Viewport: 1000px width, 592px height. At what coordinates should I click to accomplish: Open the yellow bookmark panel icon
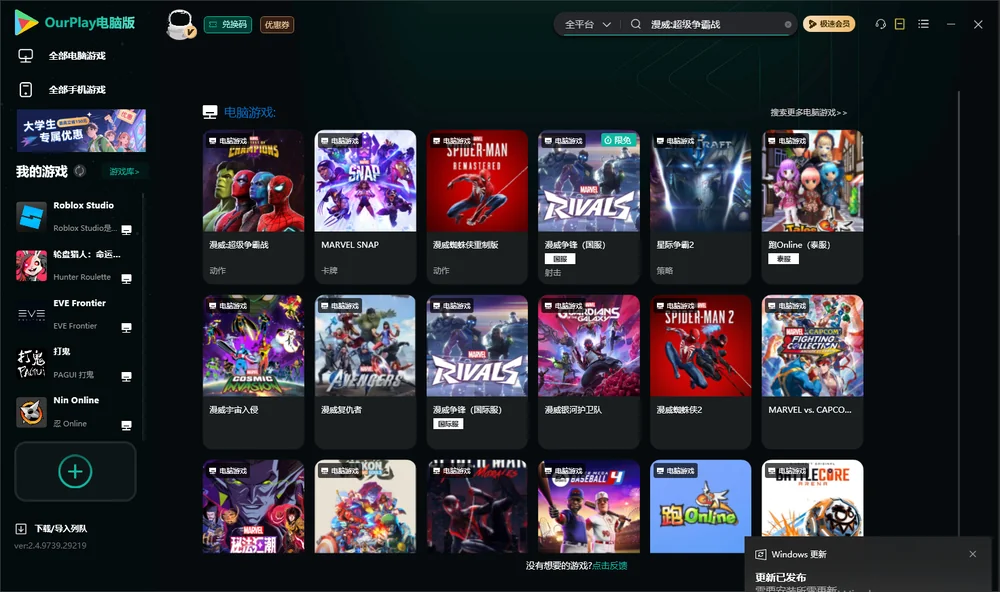click(900, 24)
